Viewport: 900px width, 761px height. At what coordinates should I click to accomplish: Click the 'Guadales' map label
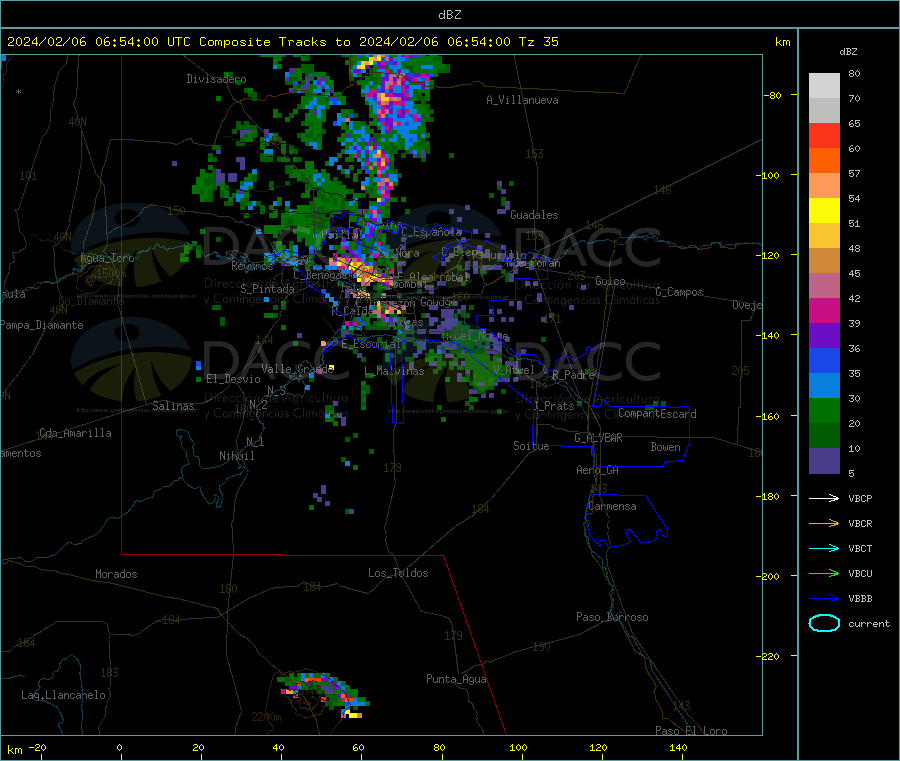(x=534, y=215)
